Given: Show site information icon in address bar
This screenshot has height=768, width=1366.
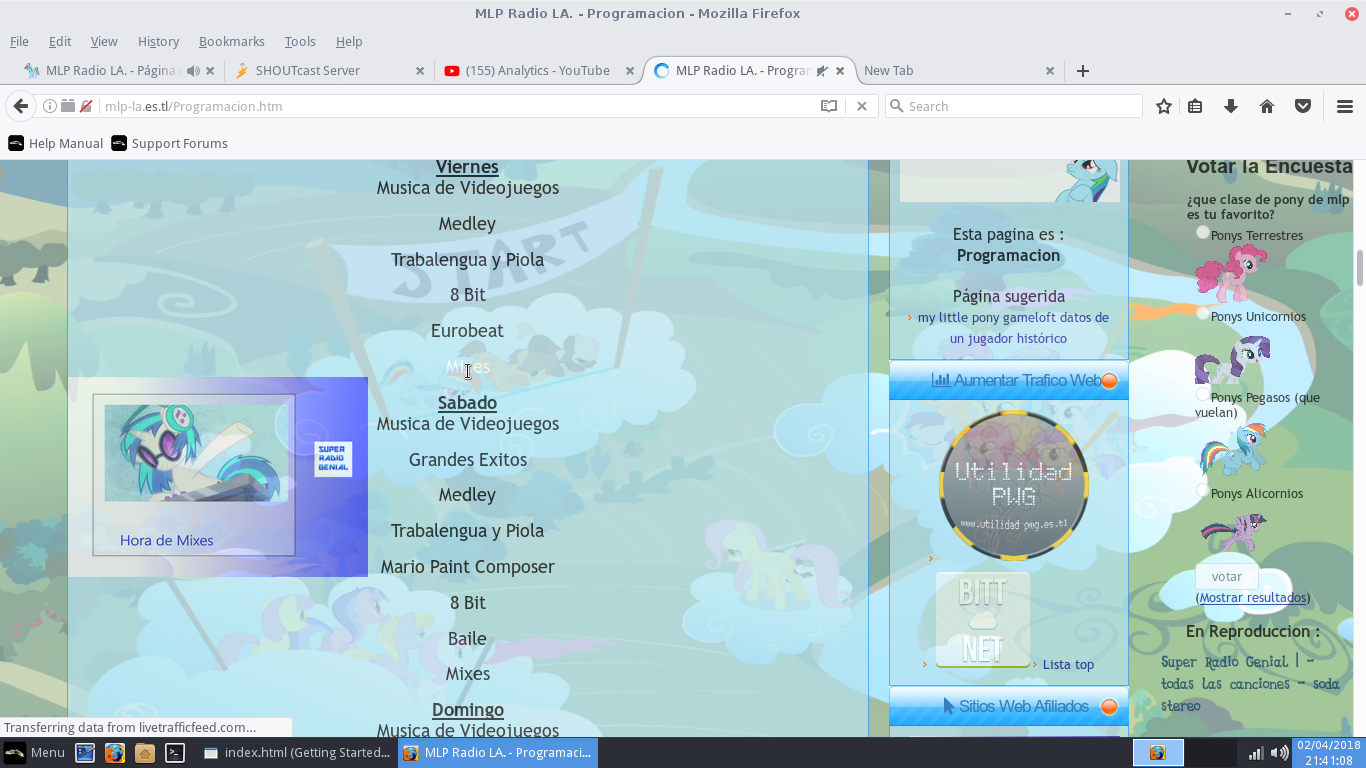Looking at the screenshot, I should coord(49,106).
